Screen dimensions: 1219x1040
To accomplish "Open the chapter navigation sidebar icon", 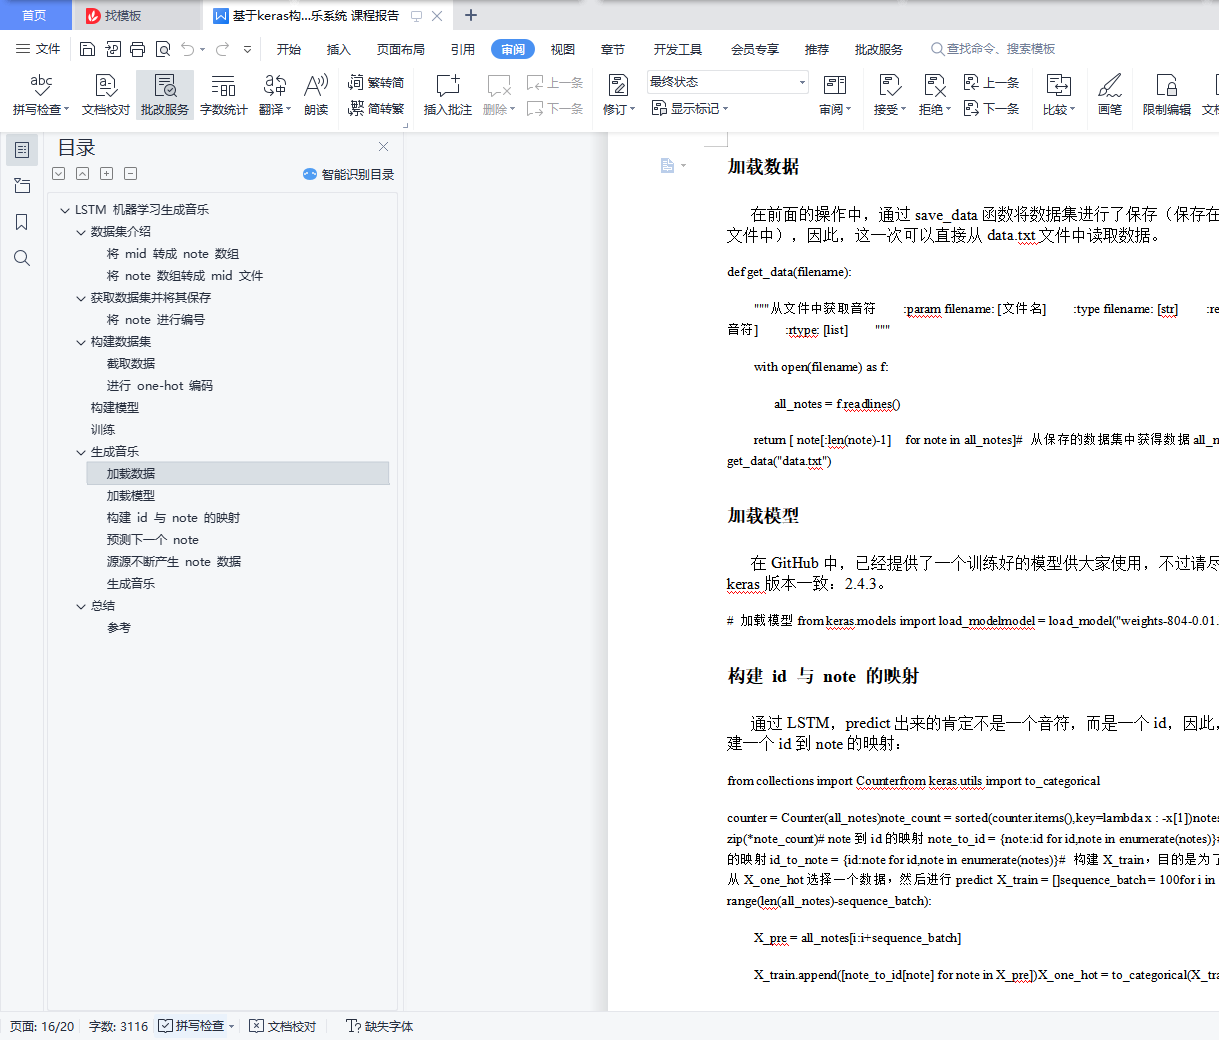I will coord(22,186).
